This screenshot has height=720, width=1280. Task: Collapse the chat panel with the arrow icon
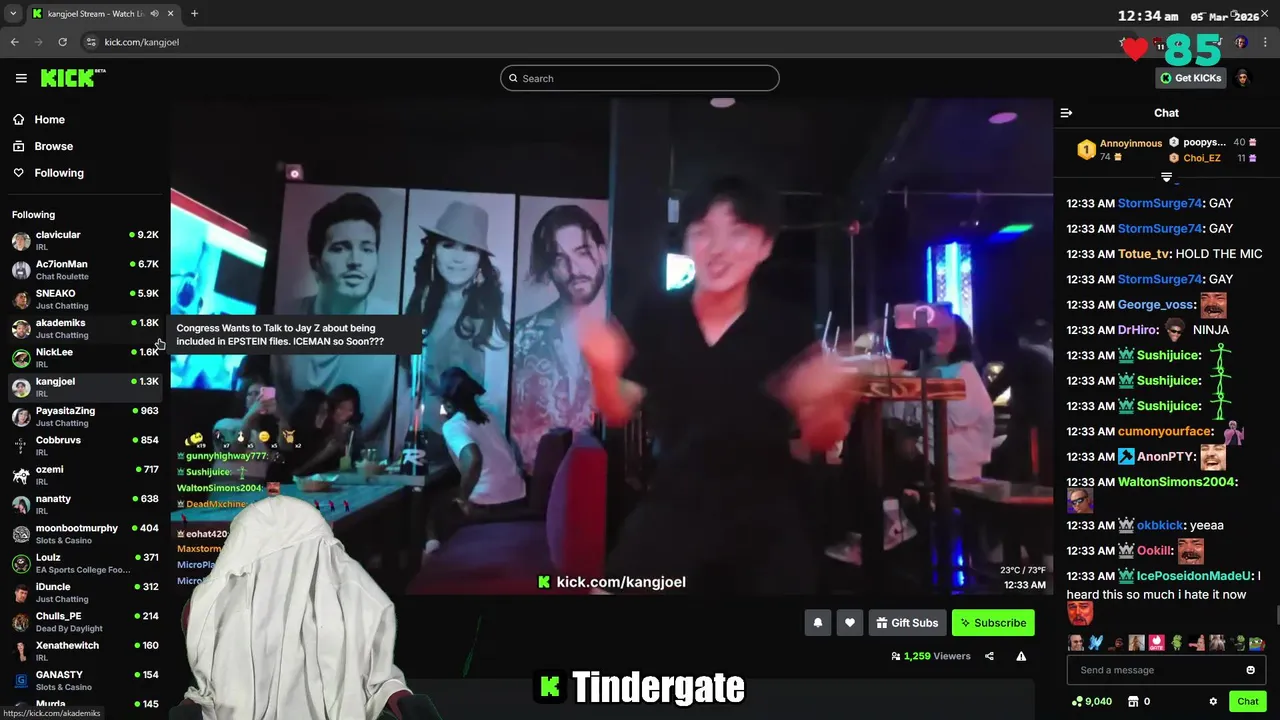tap(1066, 113)
